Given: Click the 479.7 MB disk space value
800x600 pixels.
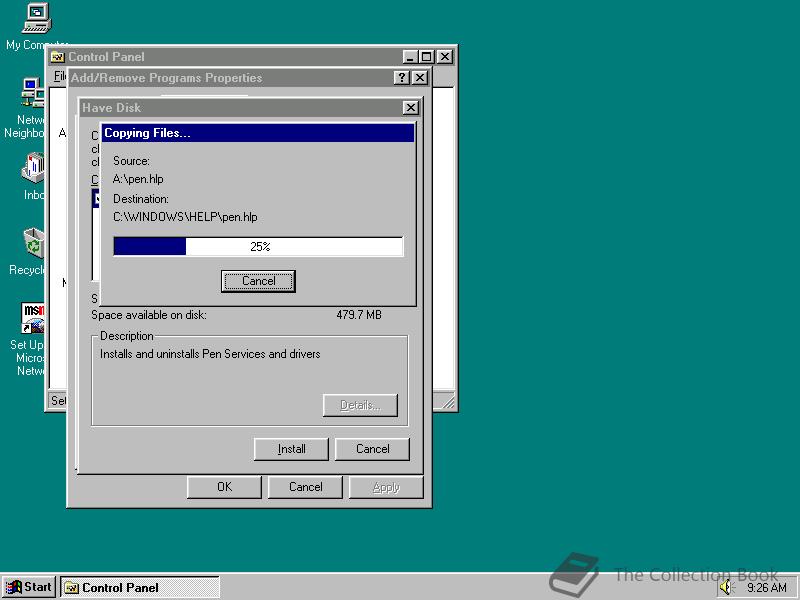Looking at the screenshot, I should (359, 315).
